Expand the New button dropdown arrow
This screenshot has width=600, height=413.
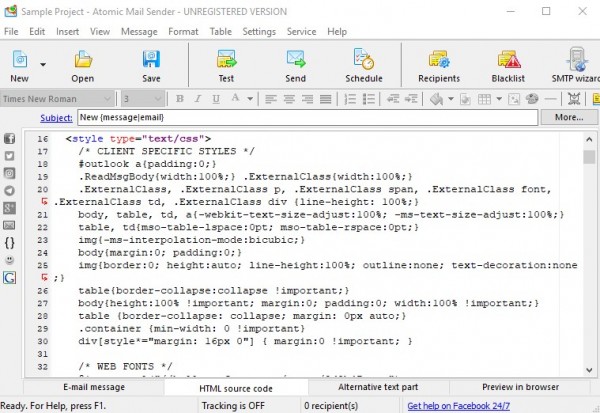coord(43,64)
